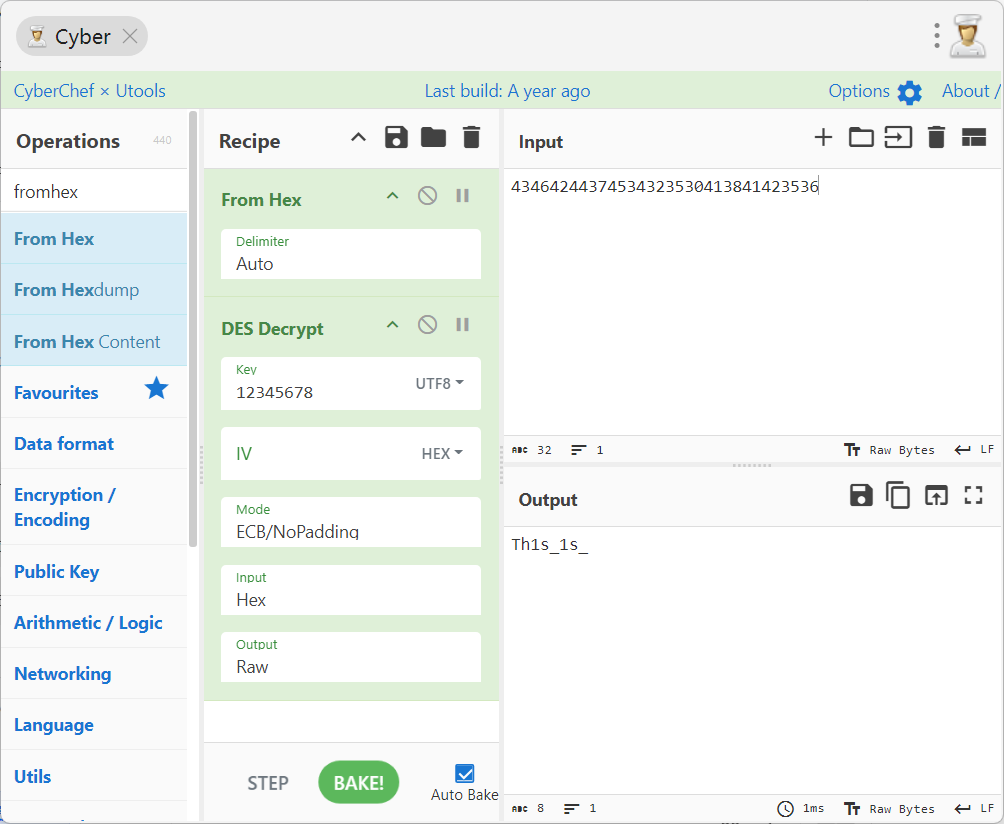The image size is (1004, 824).
Task: Pause at DES Decrypt breakpoint
Action: pyautogui.click(x=462, y=325)
